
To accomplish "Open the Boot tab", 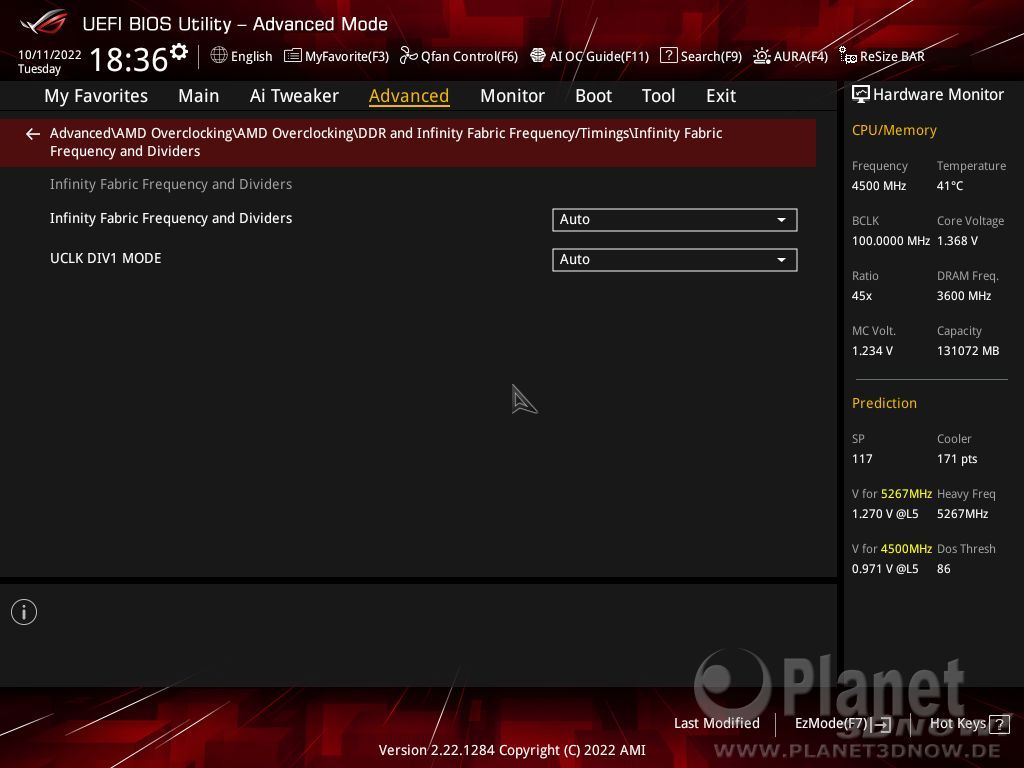I will point(593,96).
